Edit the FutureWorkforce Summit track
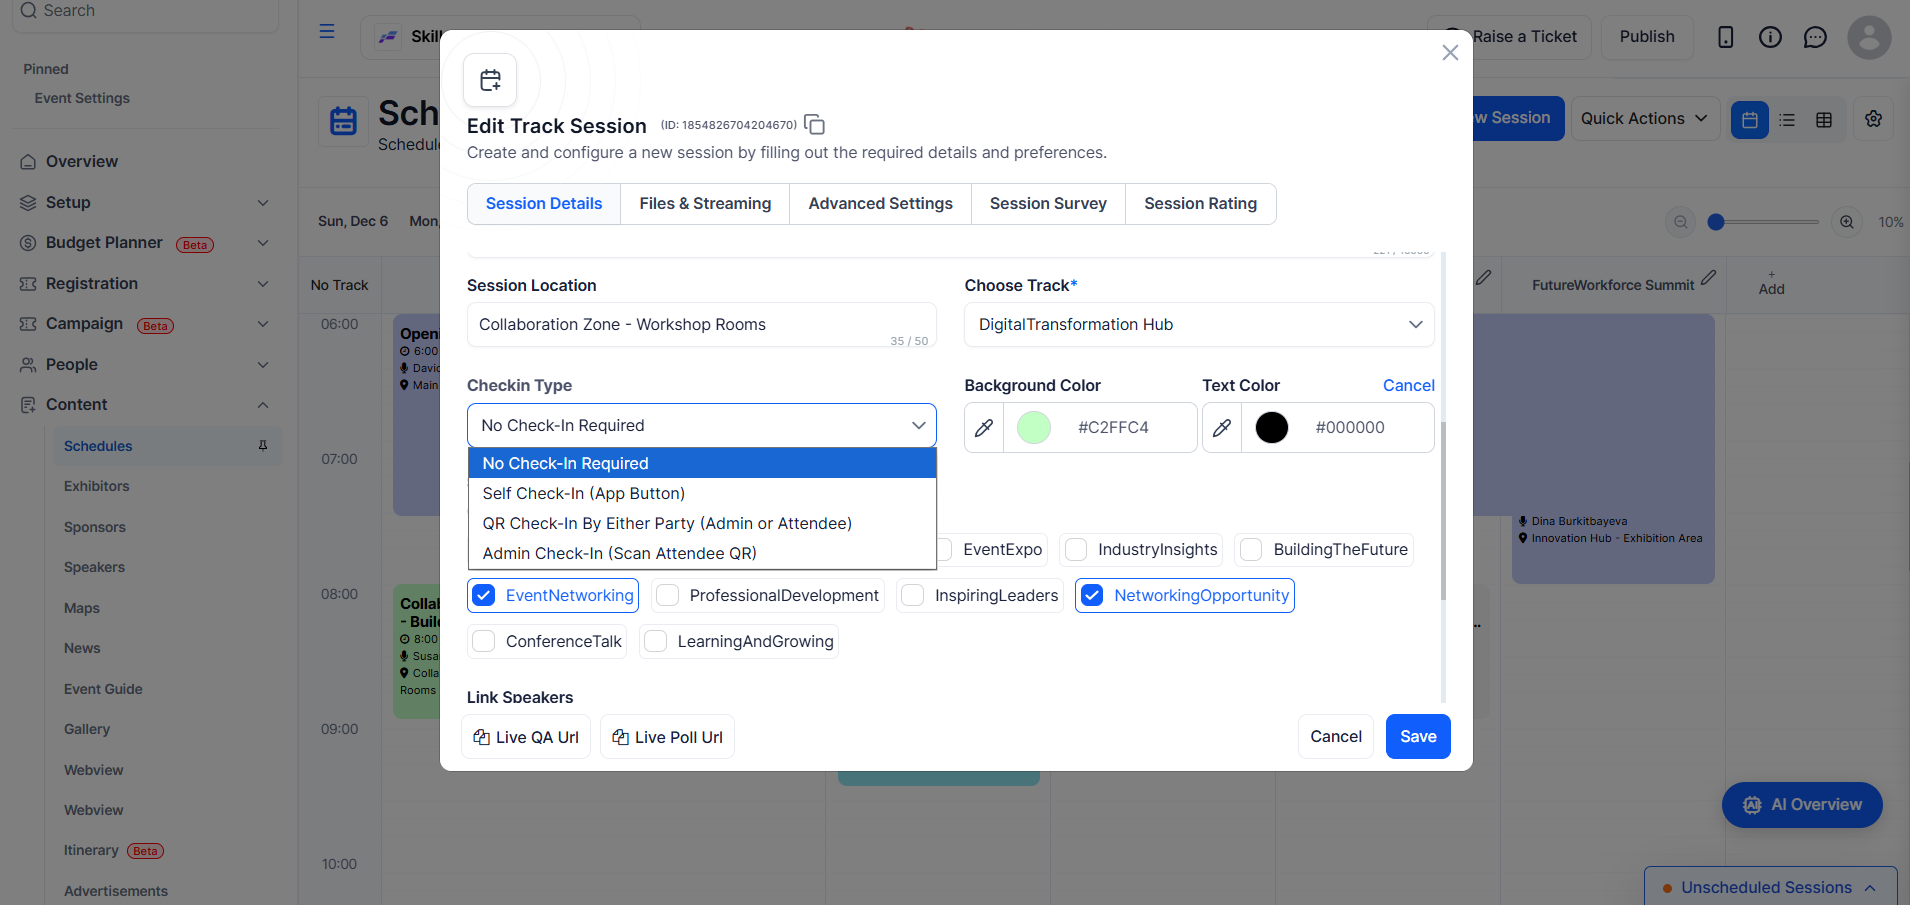 click(x=1709, y=277)
